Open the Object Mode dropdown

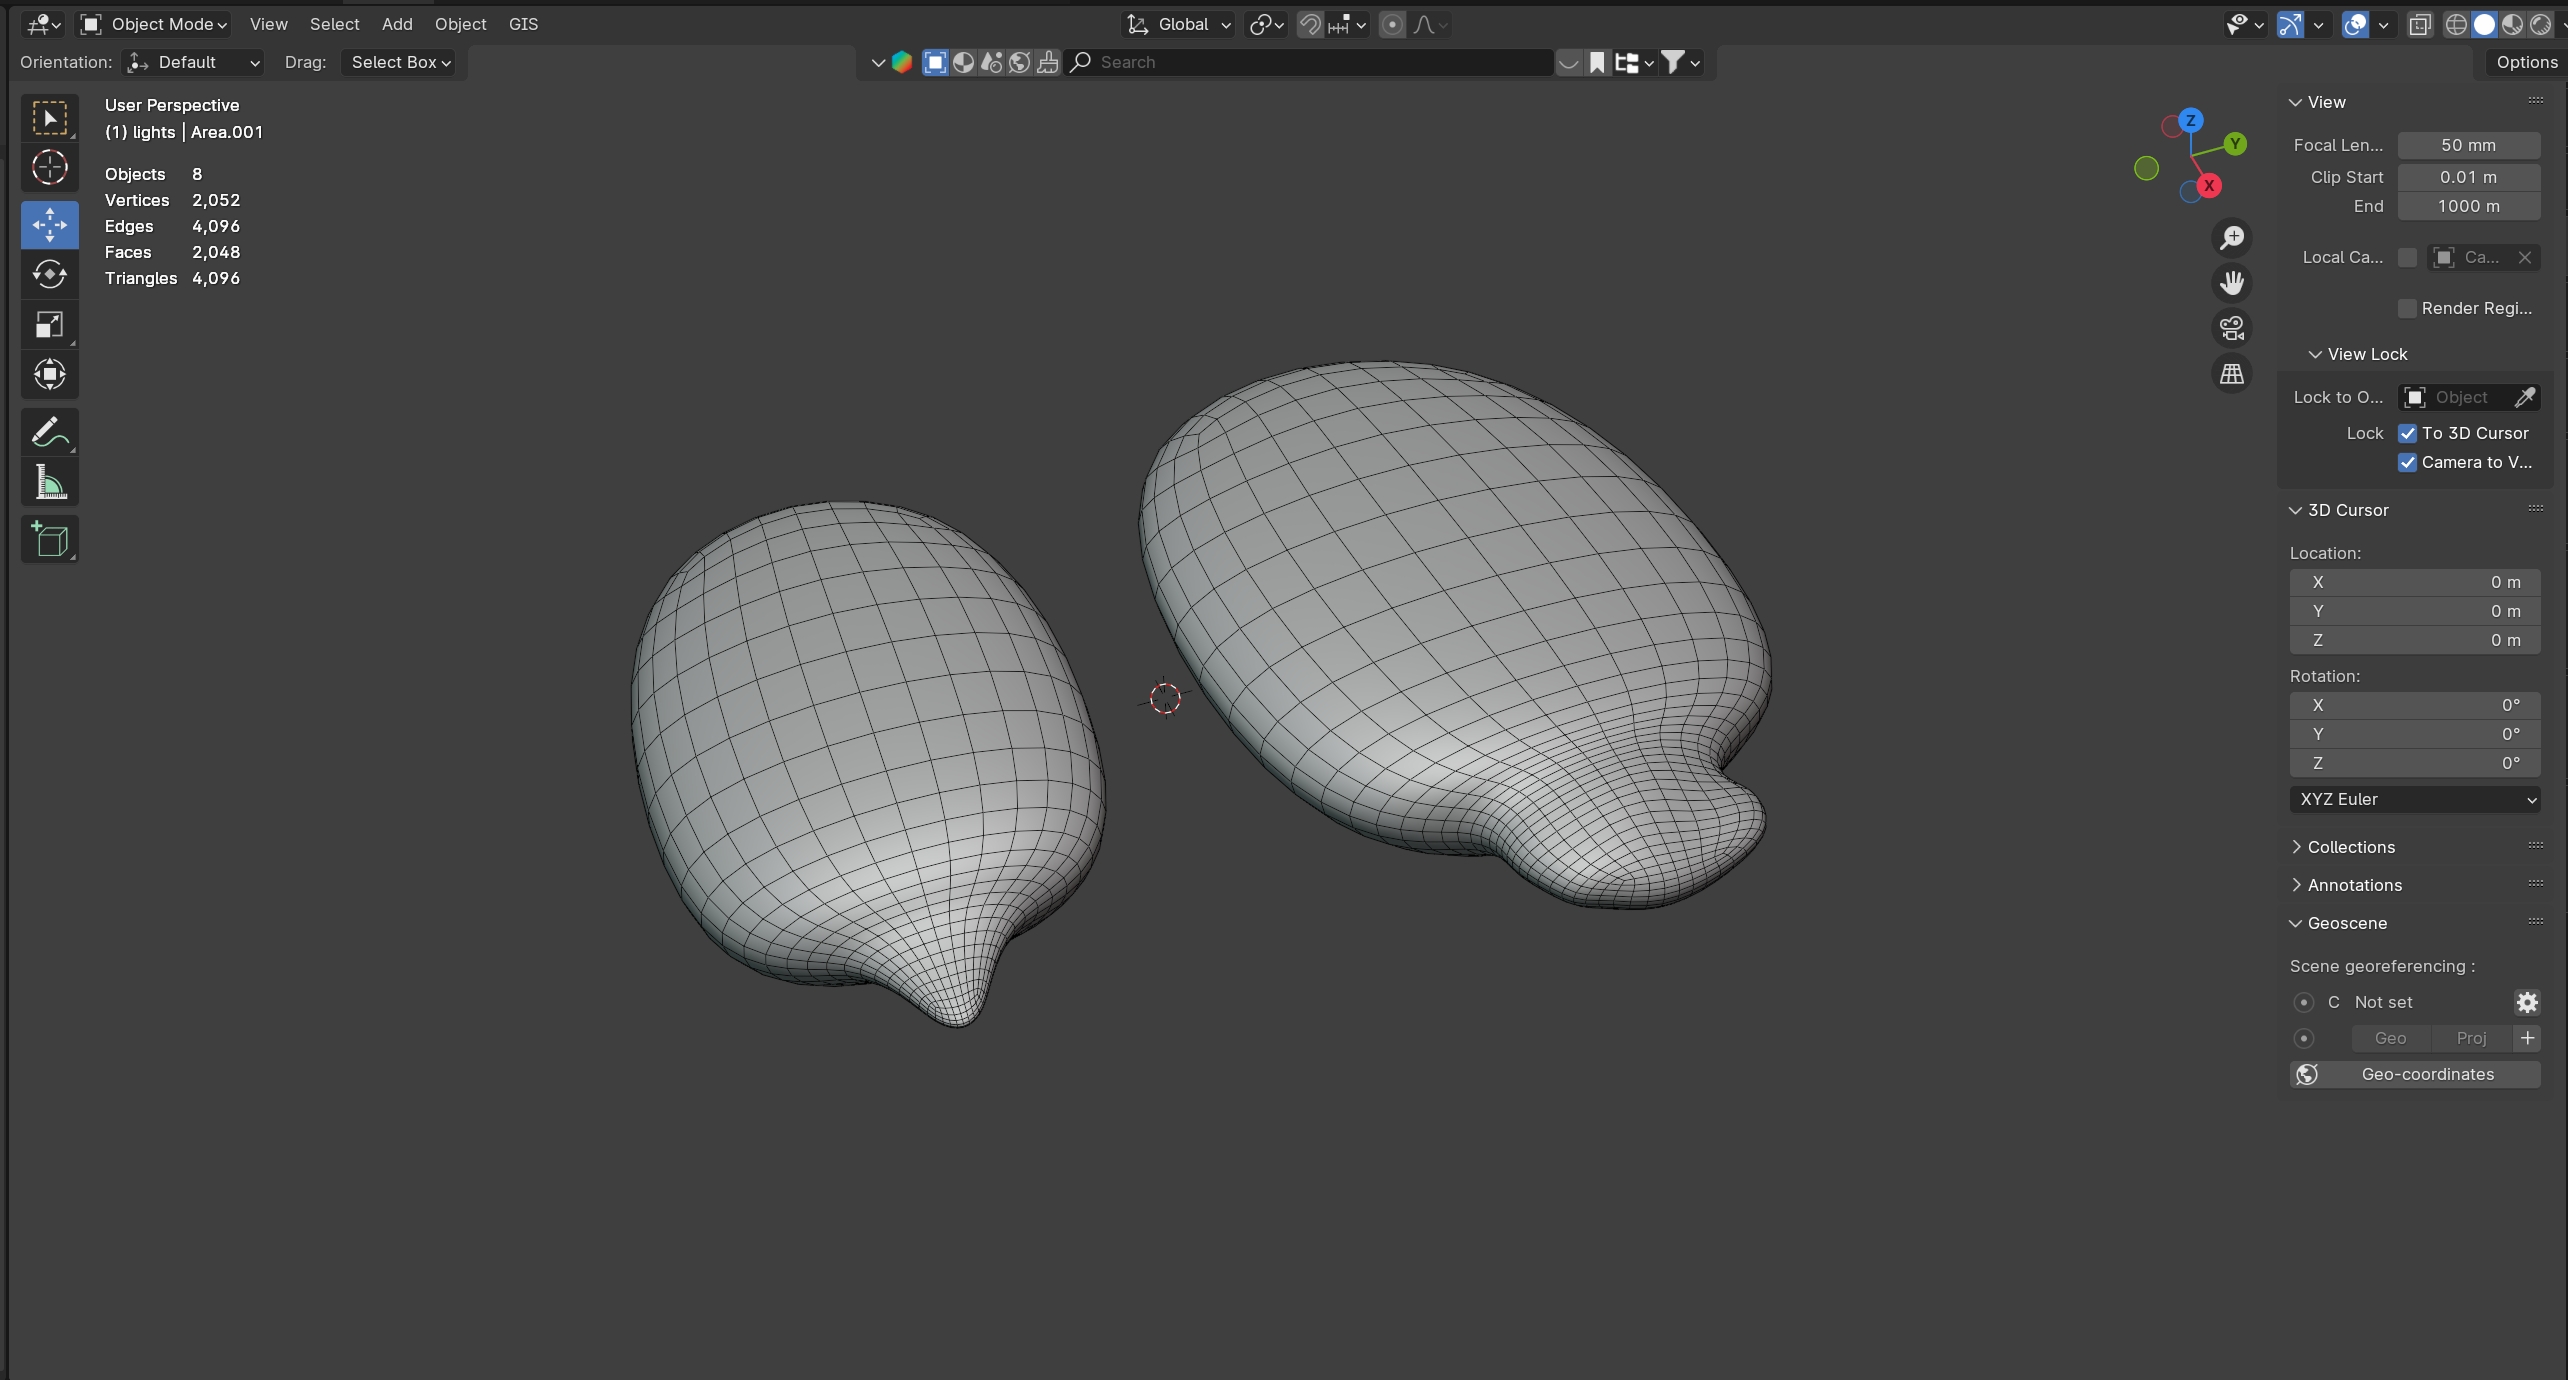(154, 24)
